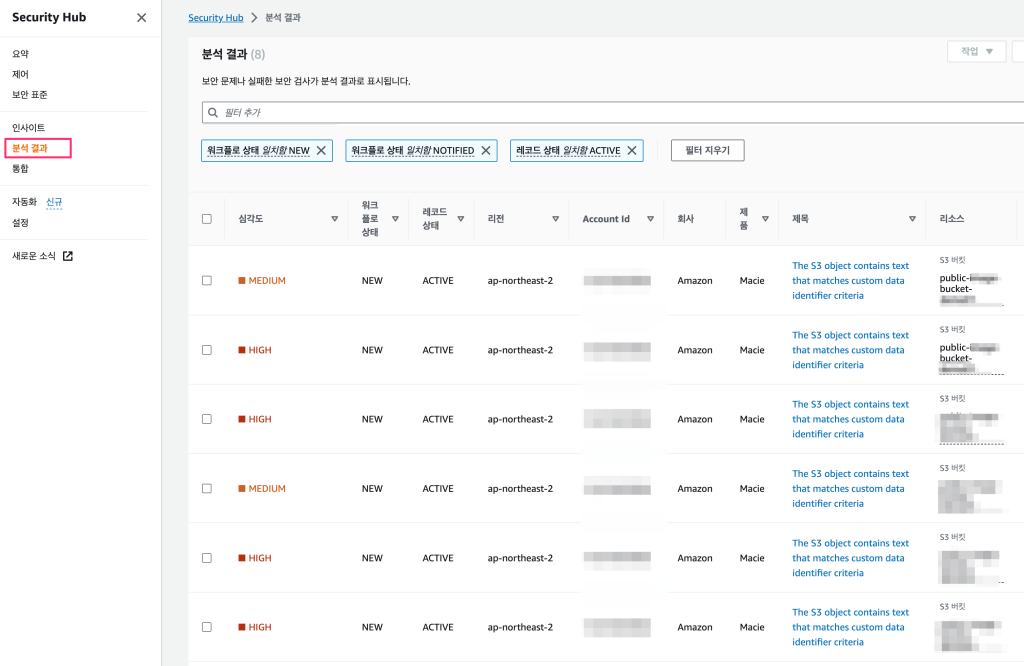1024x666 pixels.
Task: Click the 회사 column header
Action: 685,219
